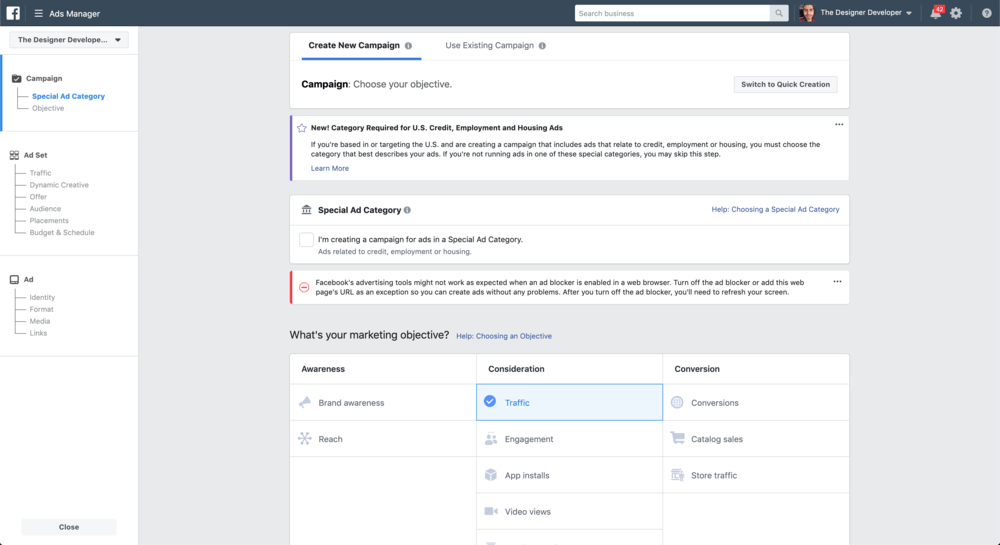Click the App installs box icon
The width and height of the screenshot is (1000, 545).
pos(490,475)
